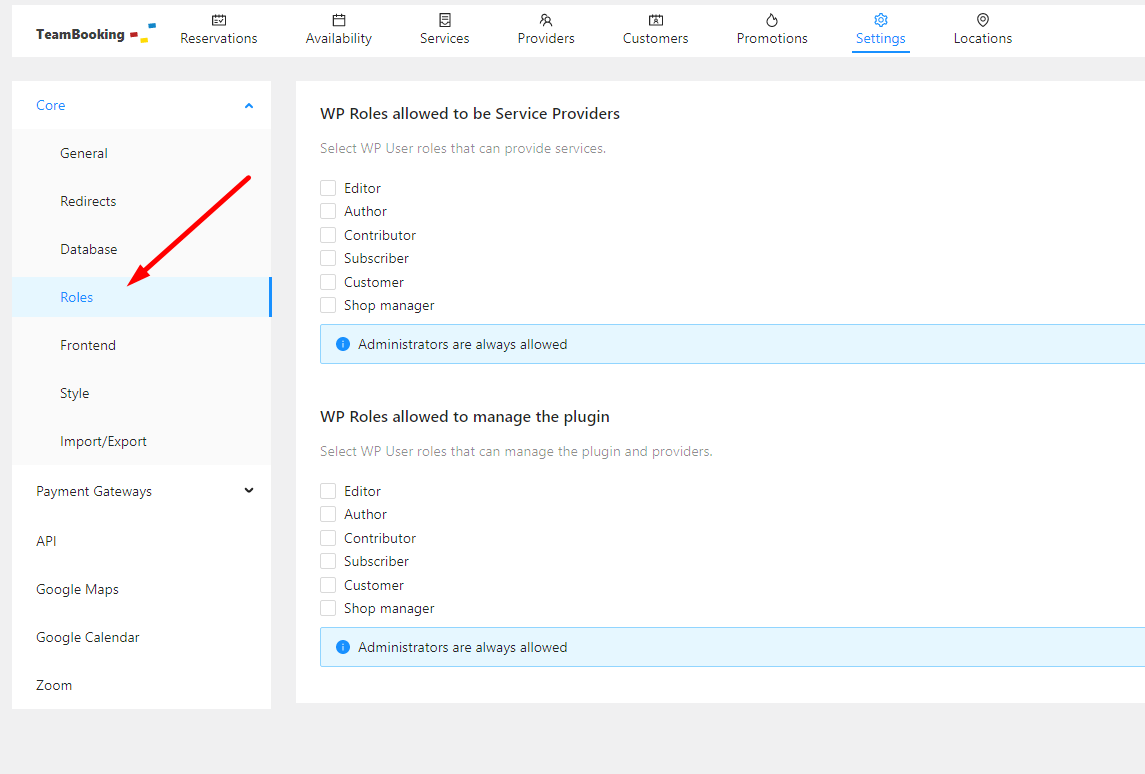This screenshot has height=774, width=1145.
Task: Open the API settings section
Action: [x=46, y=541]
